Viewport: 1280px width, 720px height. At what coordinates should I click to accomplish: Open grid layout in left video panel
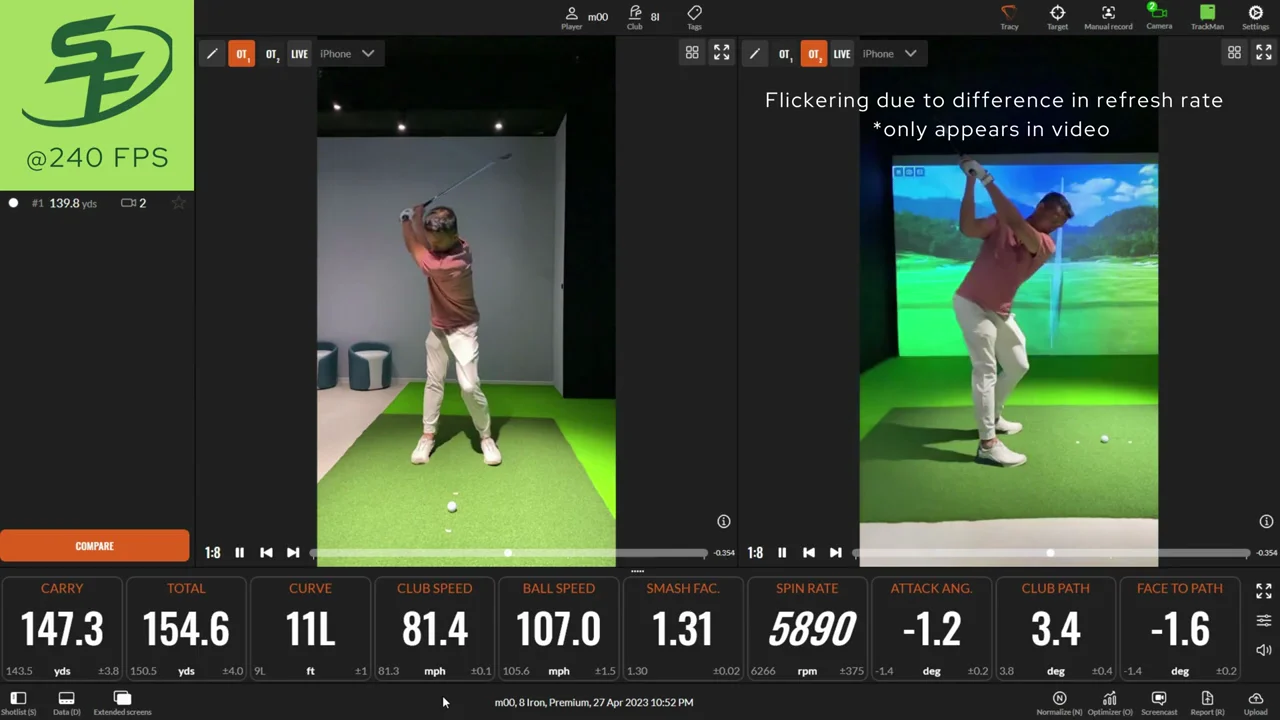coord(692,53)
